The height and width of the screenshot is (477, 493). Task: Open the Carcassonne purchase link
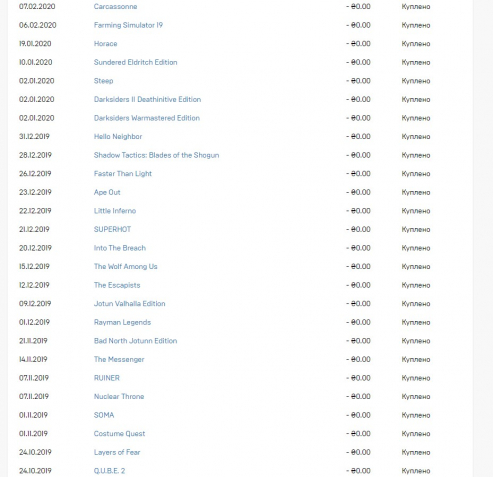(x=115, y=6)
